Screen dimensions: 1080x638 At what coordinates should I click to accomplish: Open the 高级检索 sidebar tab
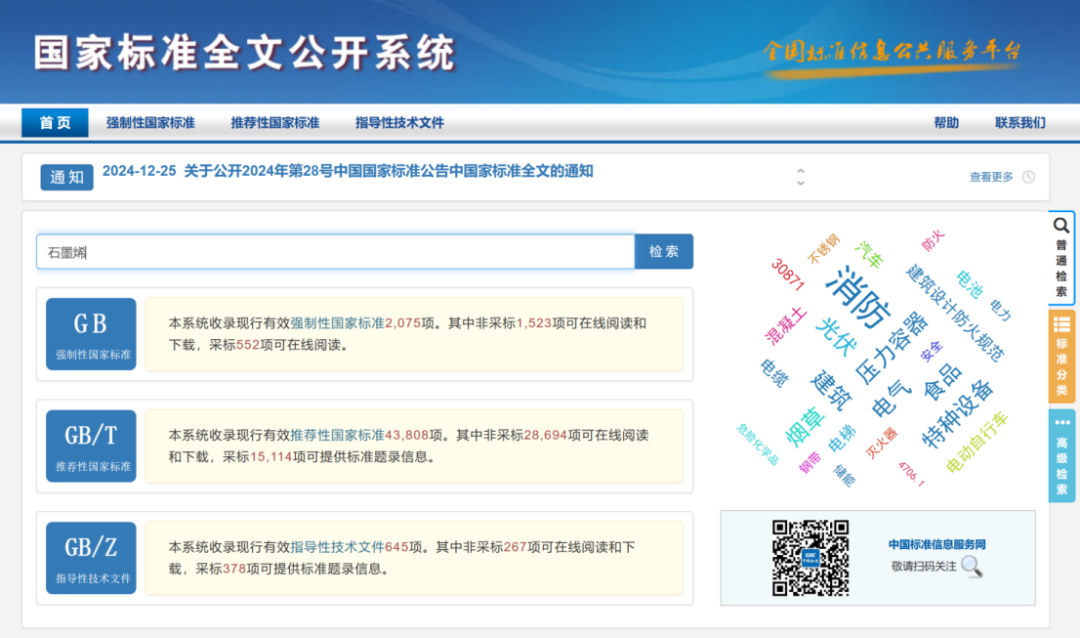1061,455
